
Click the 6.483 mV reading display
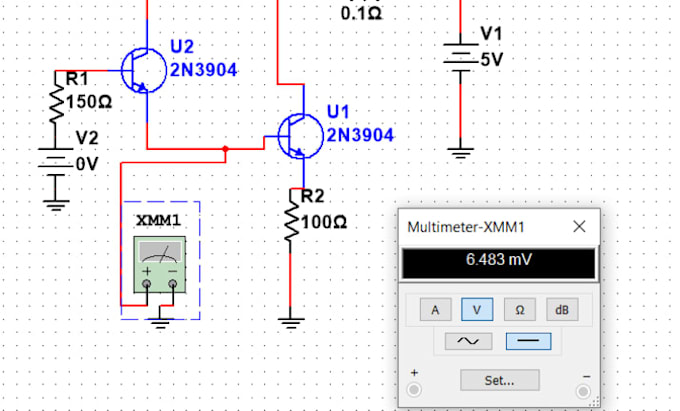point(499,263)
